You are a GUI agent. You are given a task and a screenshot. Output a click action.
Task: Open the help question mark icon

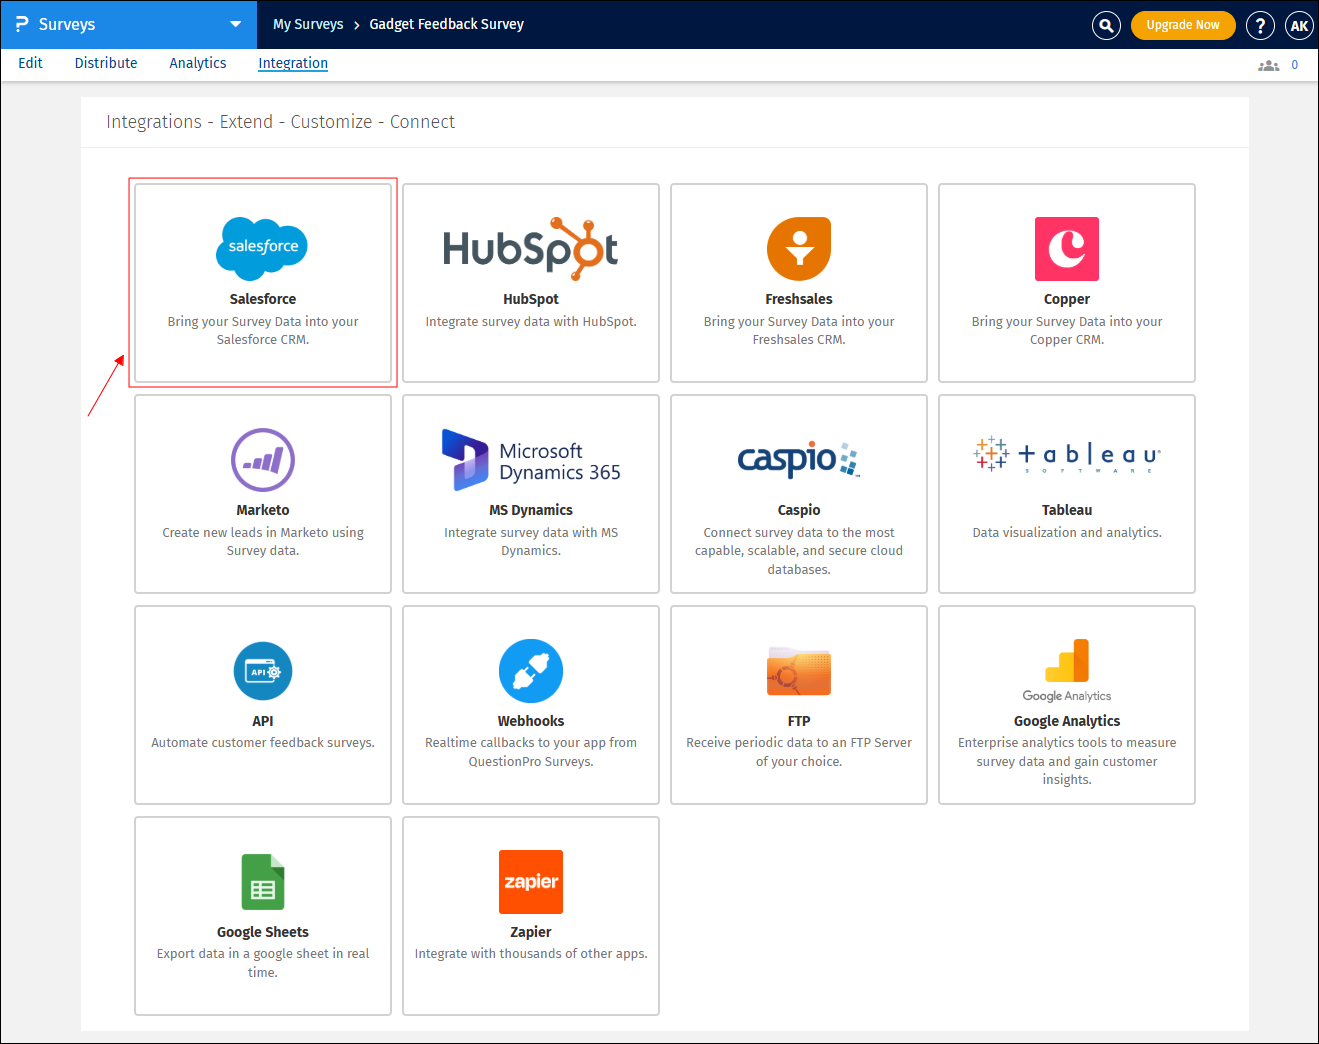coord(1260,25)
